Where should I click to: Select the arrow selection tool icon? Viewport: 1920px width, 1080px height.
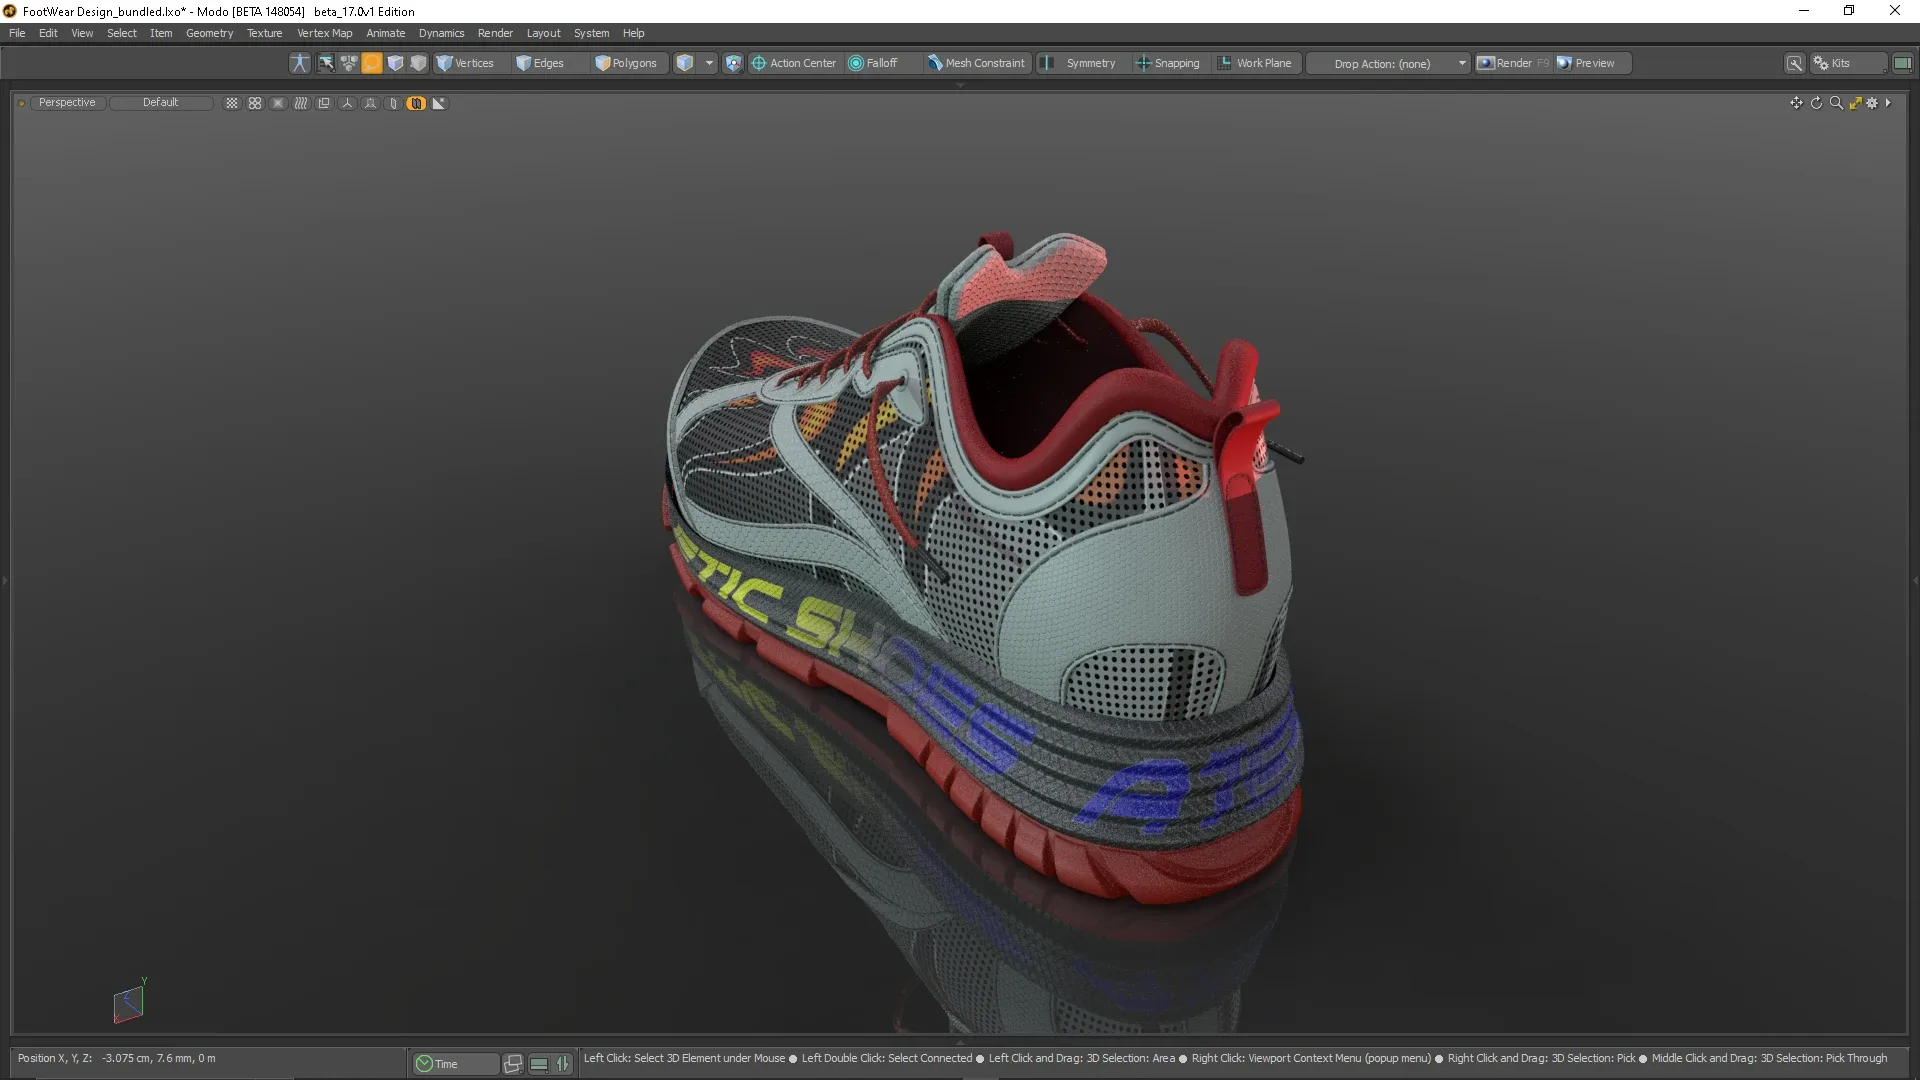[326, 63]
